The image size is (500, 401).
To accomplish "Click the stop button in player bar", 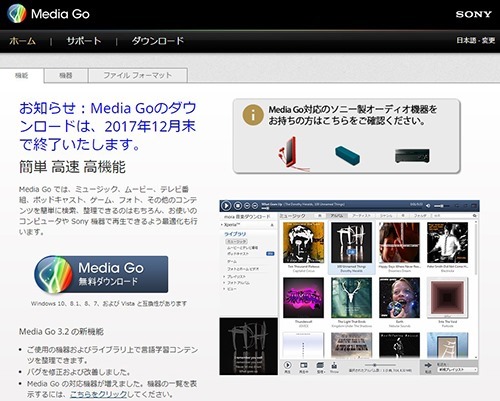I will pyautogui.click(x=238, y=206).
